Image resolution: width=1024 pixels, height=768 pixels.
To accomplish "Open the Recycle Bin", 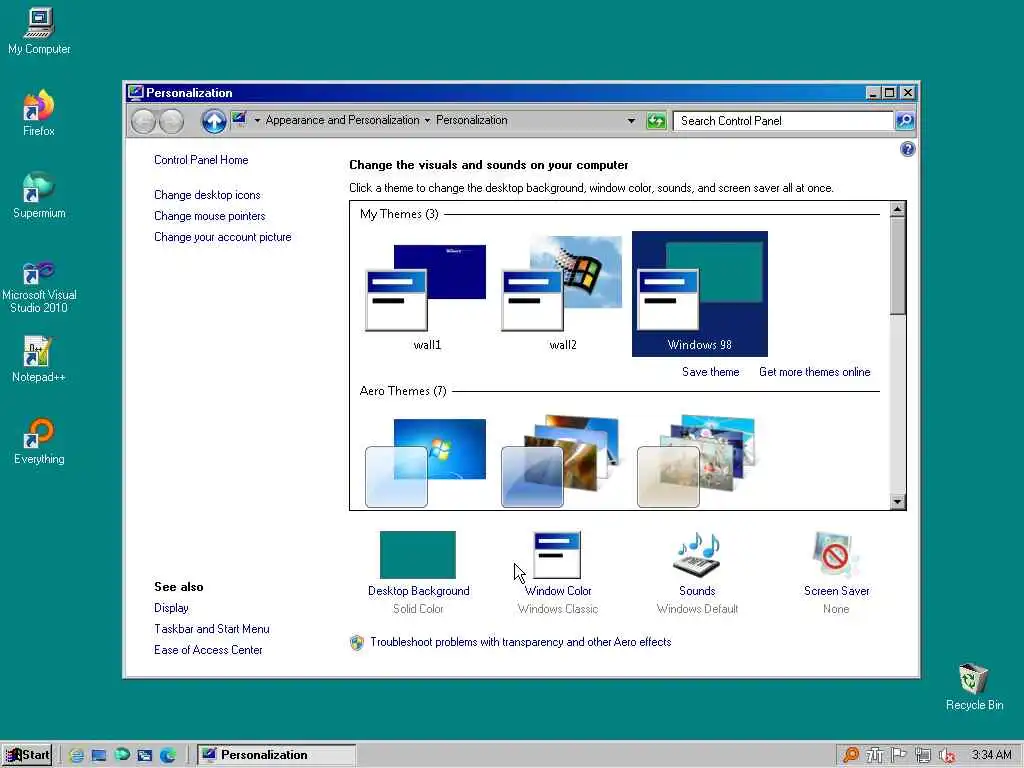I will coord(974,686).
